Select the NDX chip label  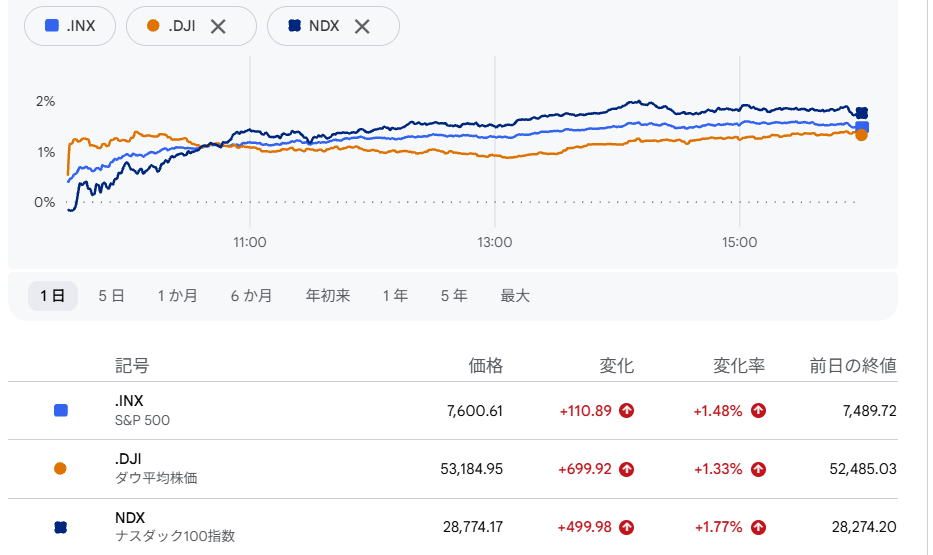point(324,26)
